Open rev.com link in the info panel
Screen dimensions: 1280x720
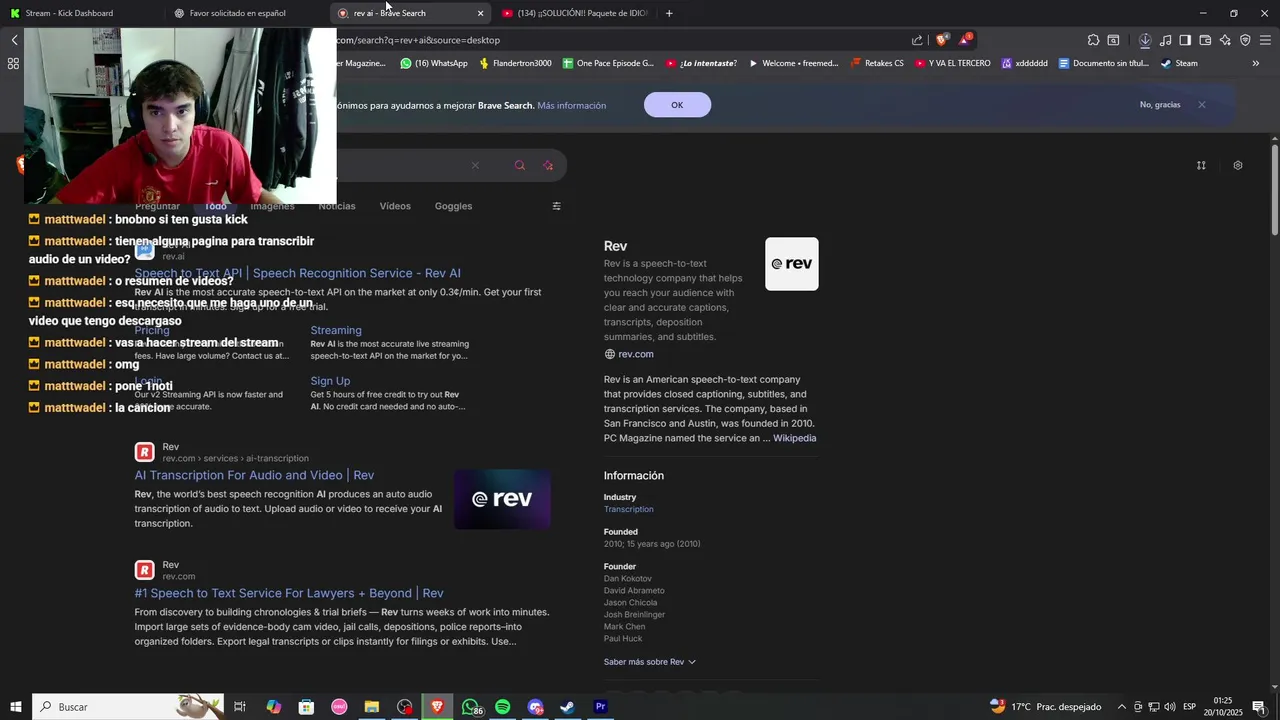click(636, 354)
